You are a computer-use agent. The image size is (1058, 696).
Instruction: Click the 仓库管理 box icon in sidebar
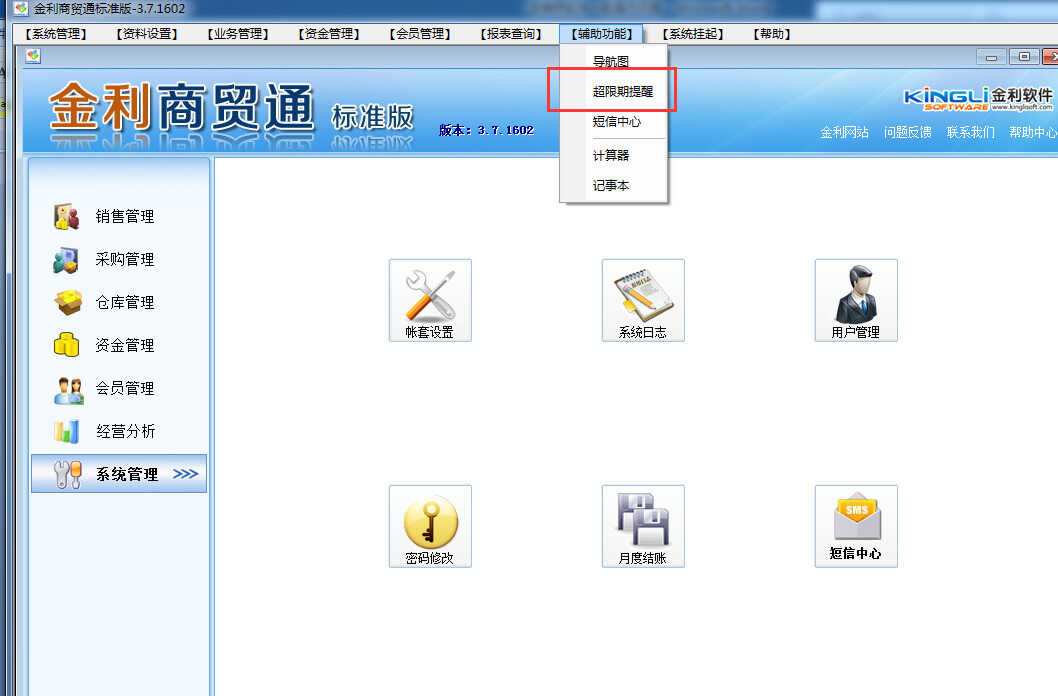pyautogui.click(x=67, y=303)
